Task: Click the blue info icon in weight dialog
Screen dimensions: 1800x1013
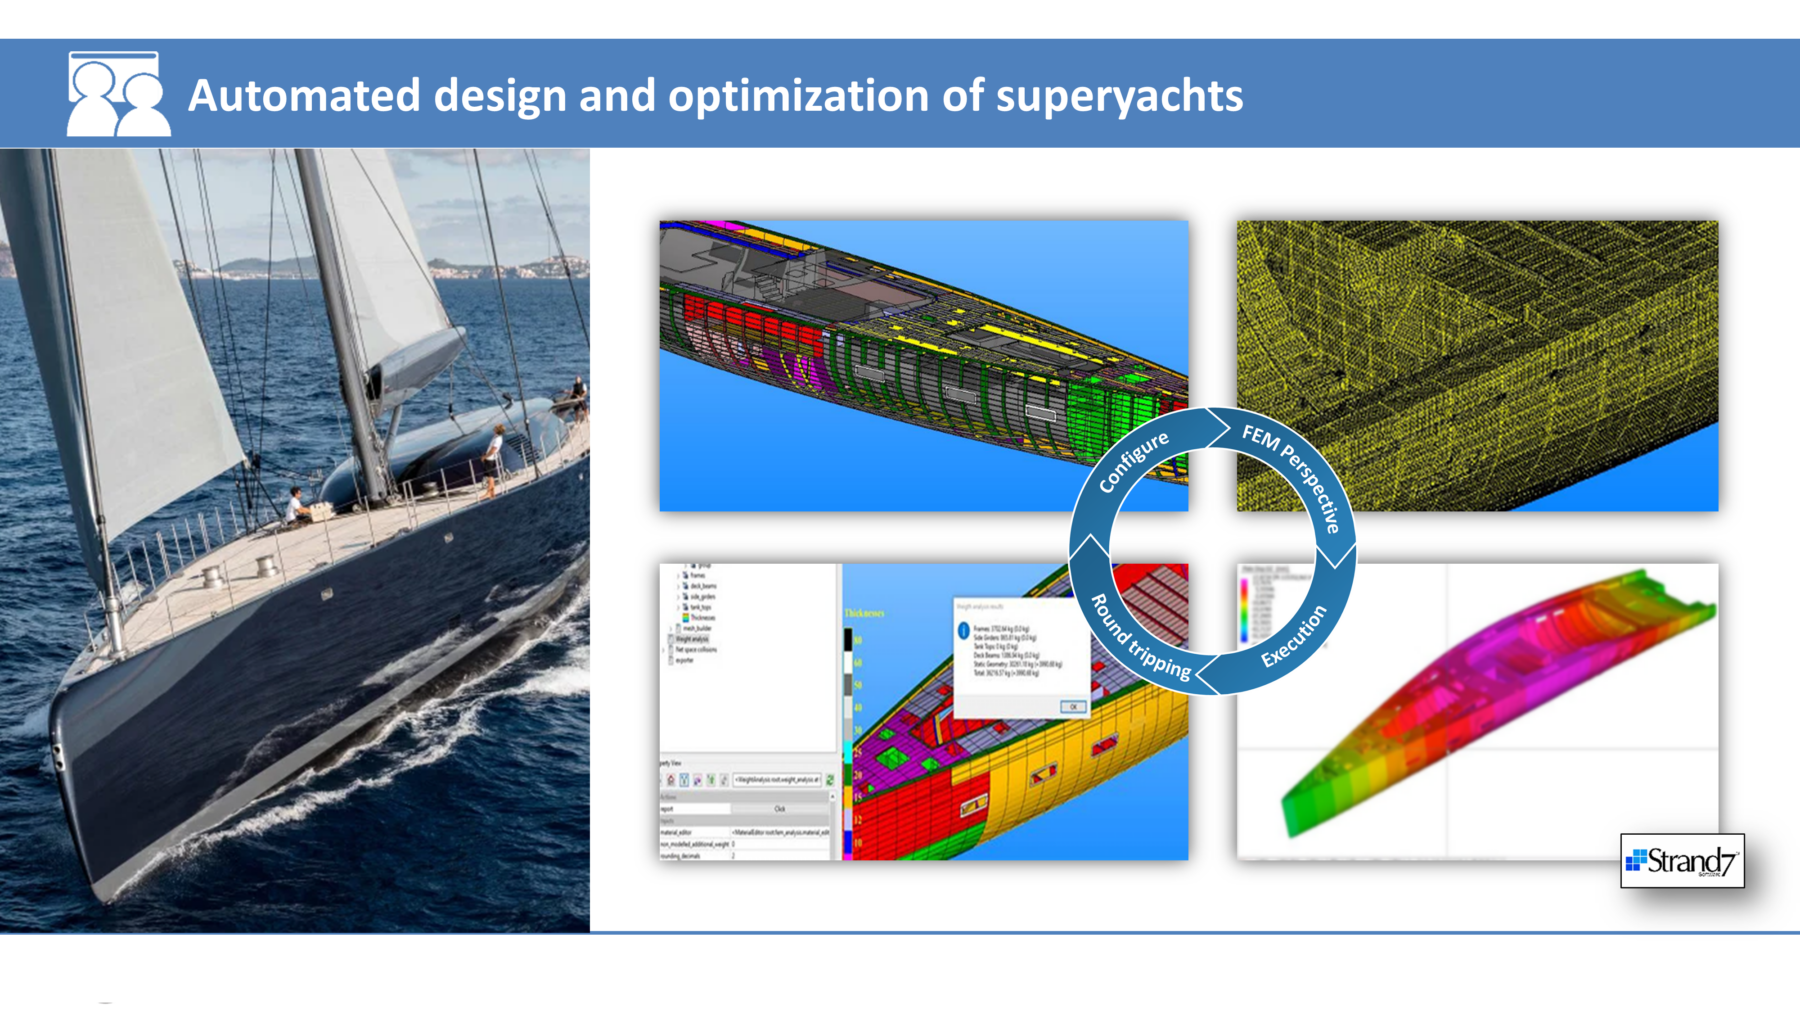Action: point(963,631)
